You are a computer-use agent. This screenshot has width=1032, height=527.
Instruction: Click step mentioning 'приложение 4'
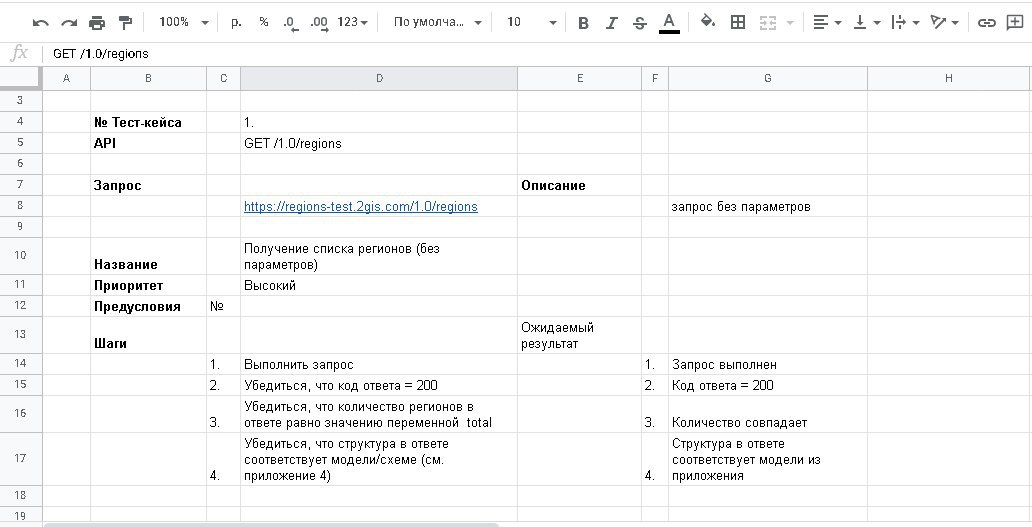[x=379, y=459]
